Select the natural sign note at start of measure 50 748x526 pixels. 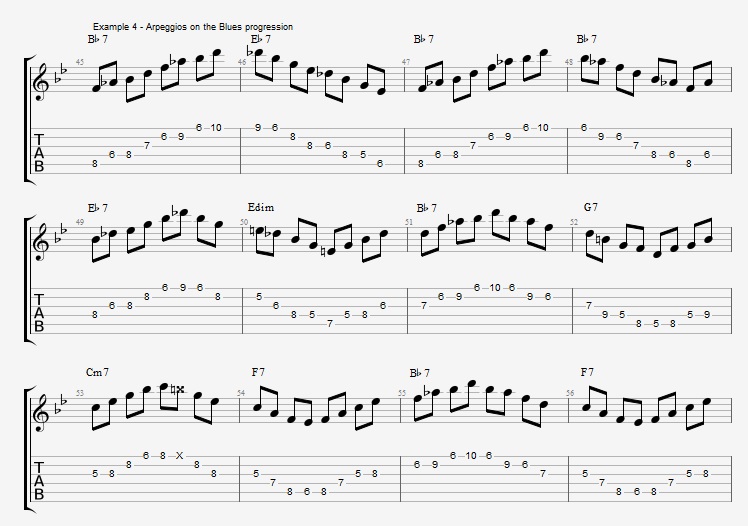[259, 232]
